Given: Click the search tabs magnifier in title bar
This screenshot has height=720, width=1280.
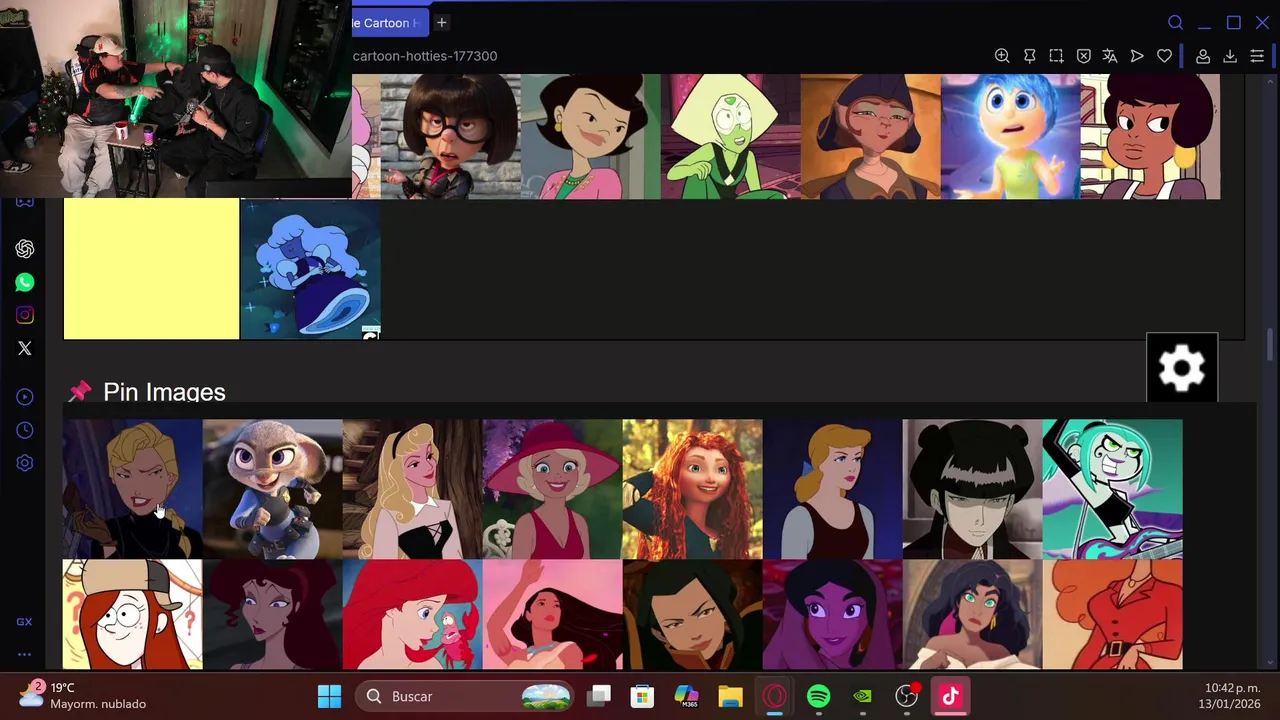Looking at the screenshot, I should [1176, 22].
